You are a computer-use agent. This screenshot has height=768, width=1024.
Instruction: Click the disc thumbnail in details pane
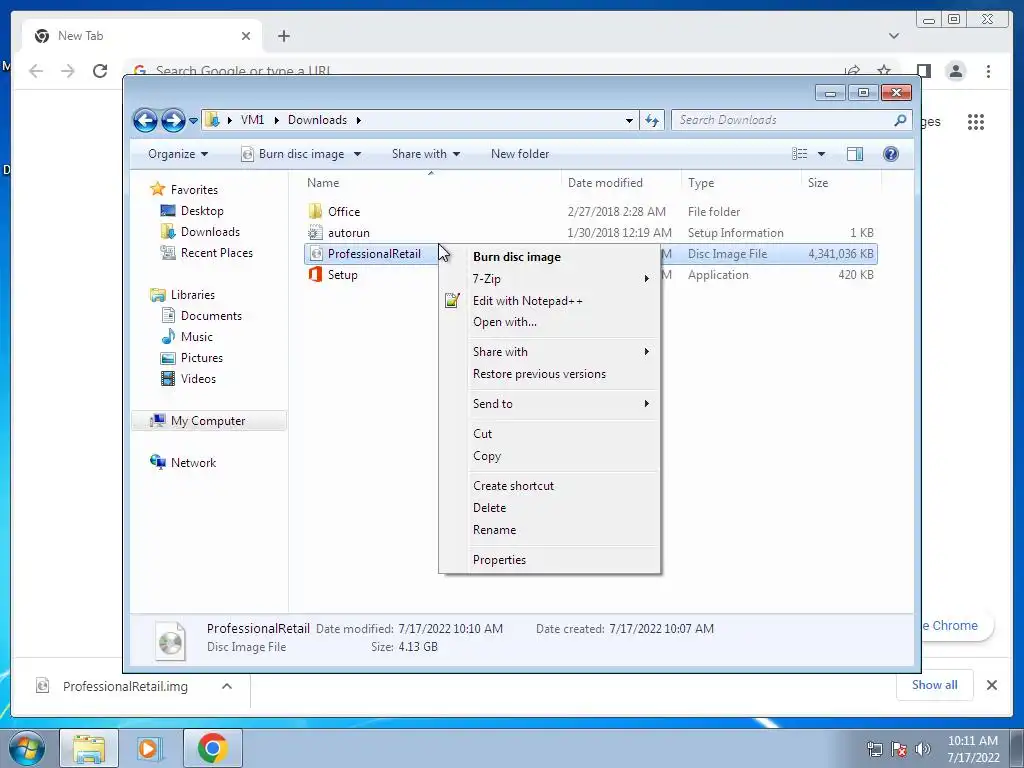point(170,640)
